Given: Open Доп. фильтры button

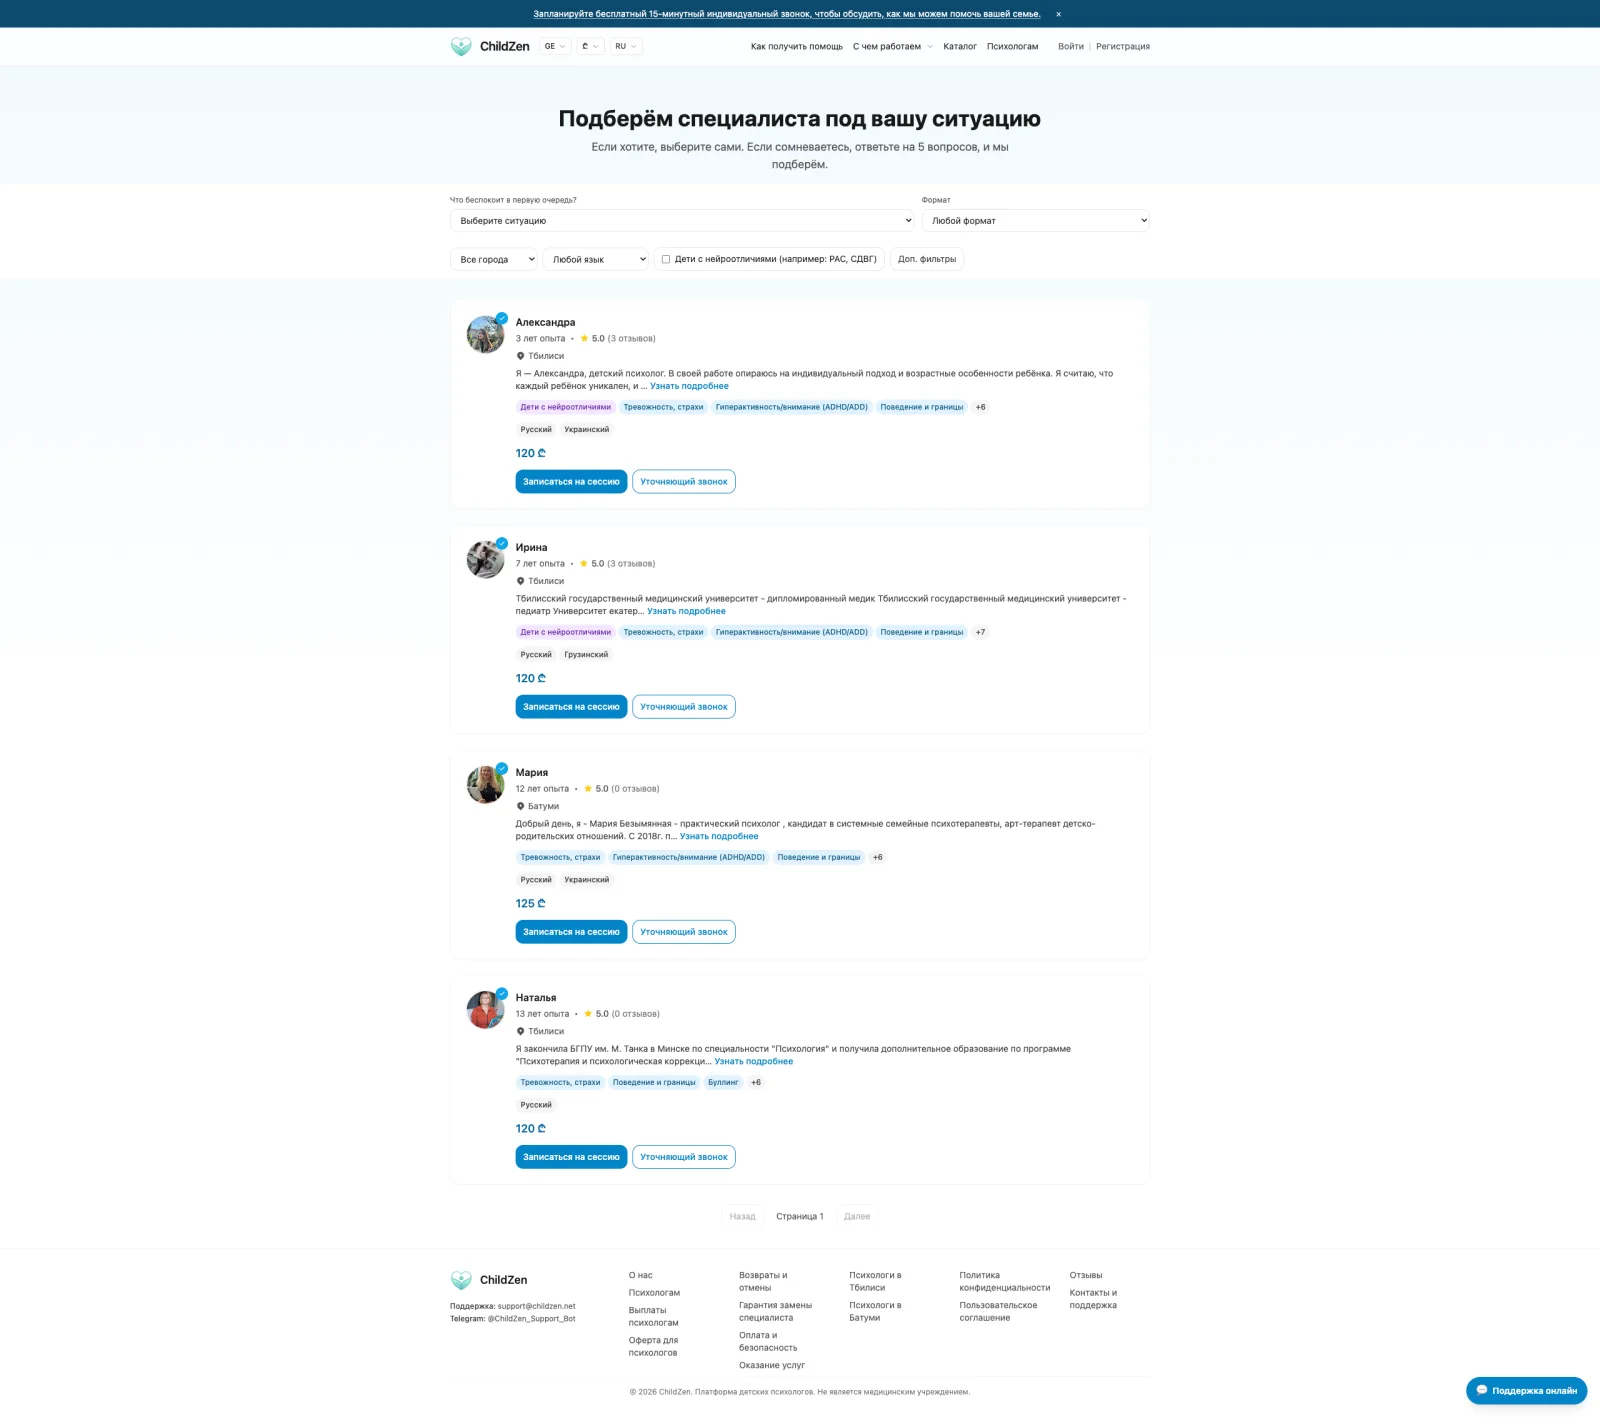Looking at the screenshot, I should coord(927,259).
